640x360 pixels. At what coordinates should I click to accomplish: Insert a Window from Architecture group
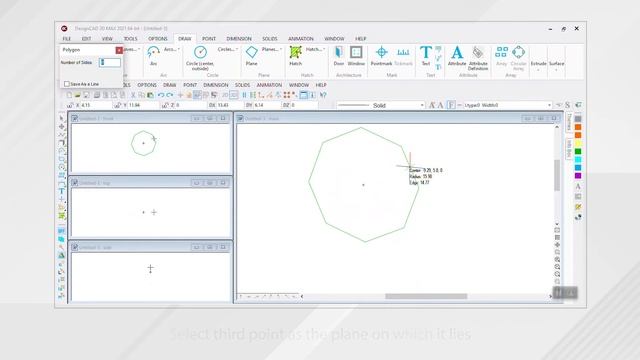pos(356,56)
